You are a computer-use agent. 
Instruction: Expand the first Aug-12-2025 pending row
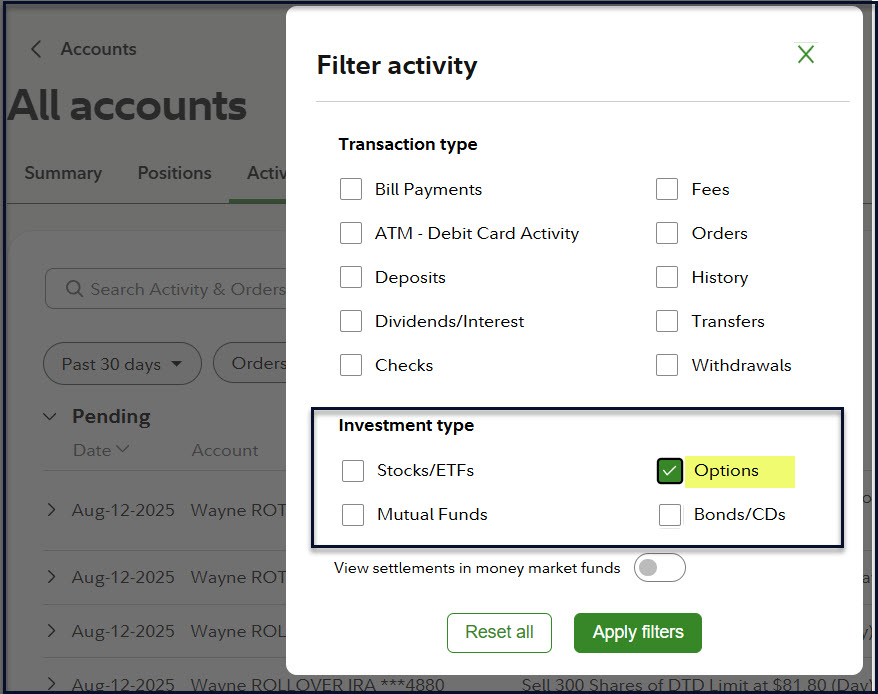[x=52, y=510]
